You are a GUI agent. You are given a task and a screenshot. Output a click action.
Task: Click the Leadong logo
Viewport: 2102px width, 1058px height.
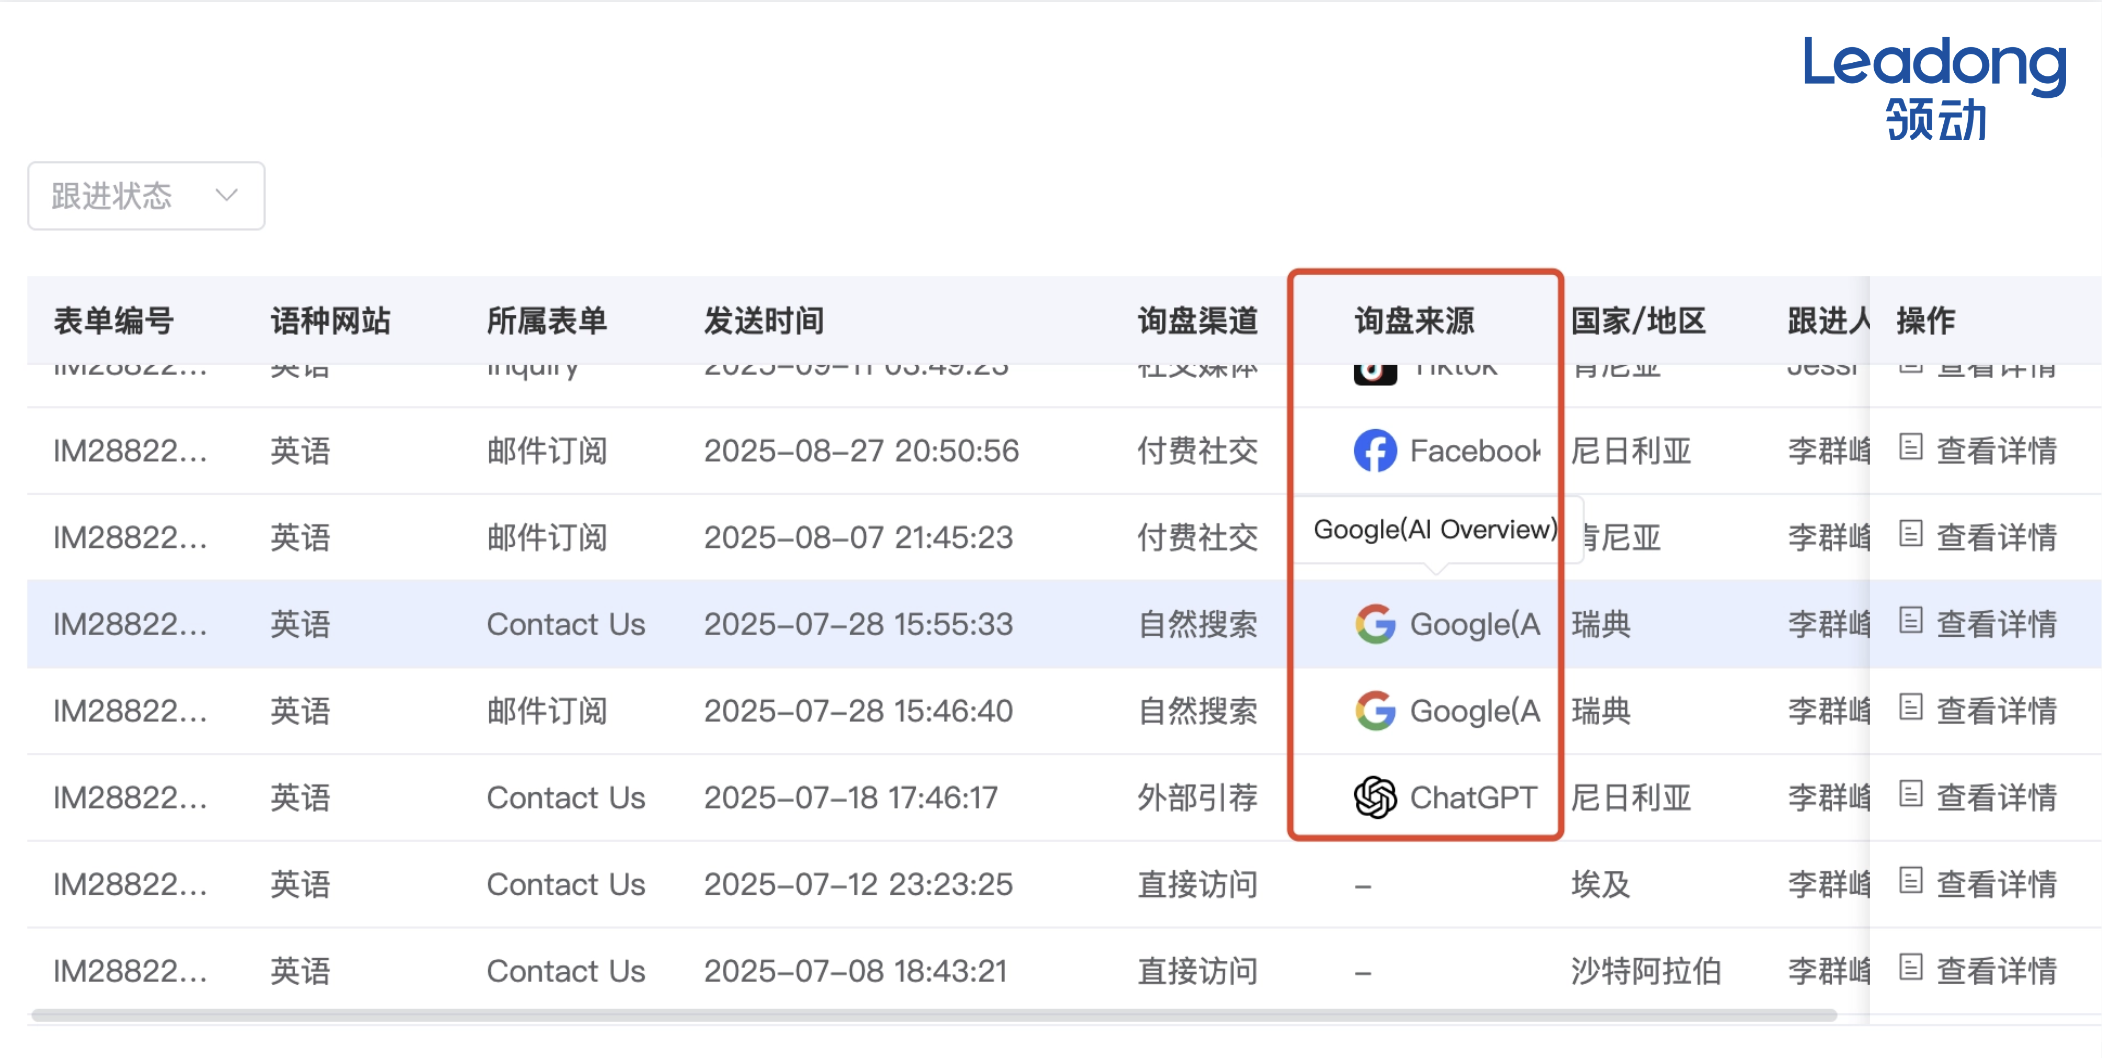tap(1934, 88)
